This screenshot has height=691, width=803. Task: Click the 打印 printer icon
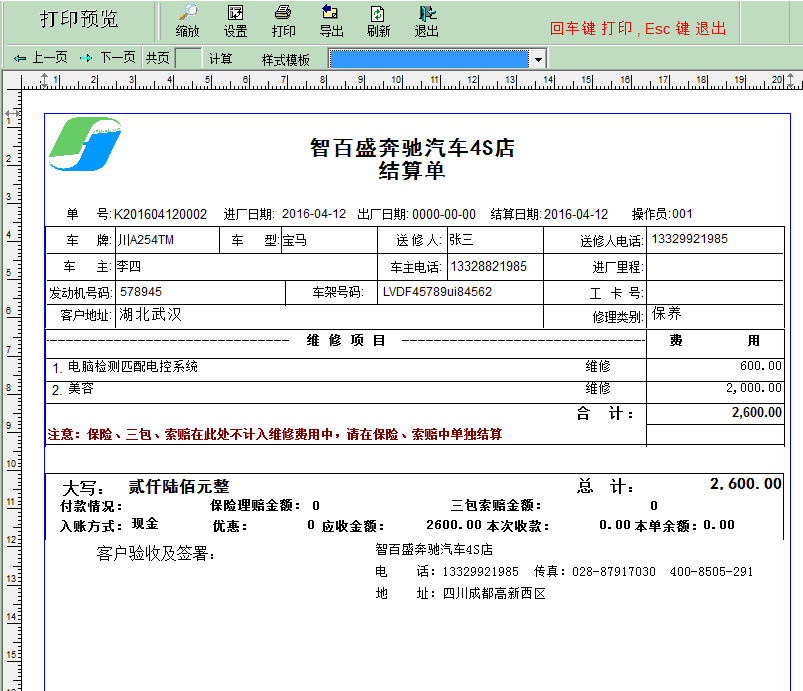[x=283, y=12]
